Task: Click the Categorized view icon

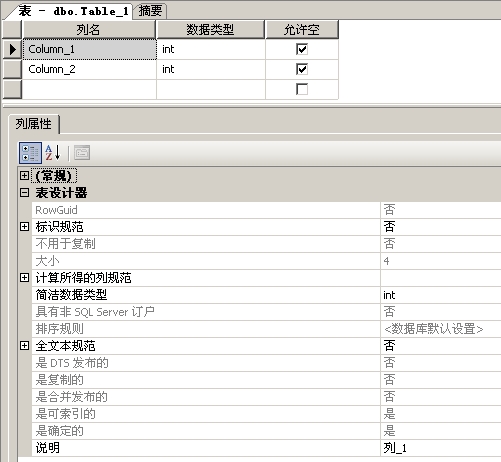Action: click(30, 153)
